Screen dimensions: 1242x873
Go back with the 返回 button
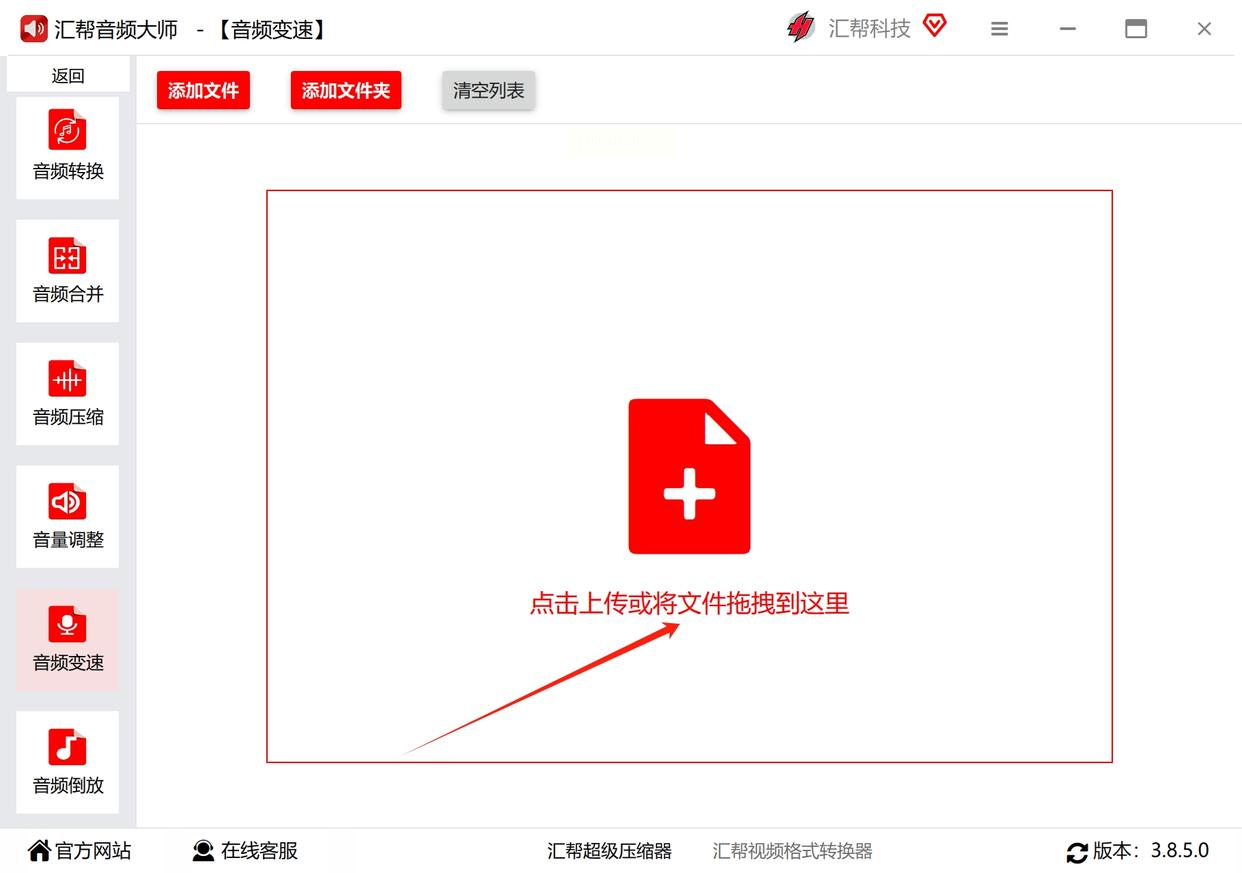point(68,75)
